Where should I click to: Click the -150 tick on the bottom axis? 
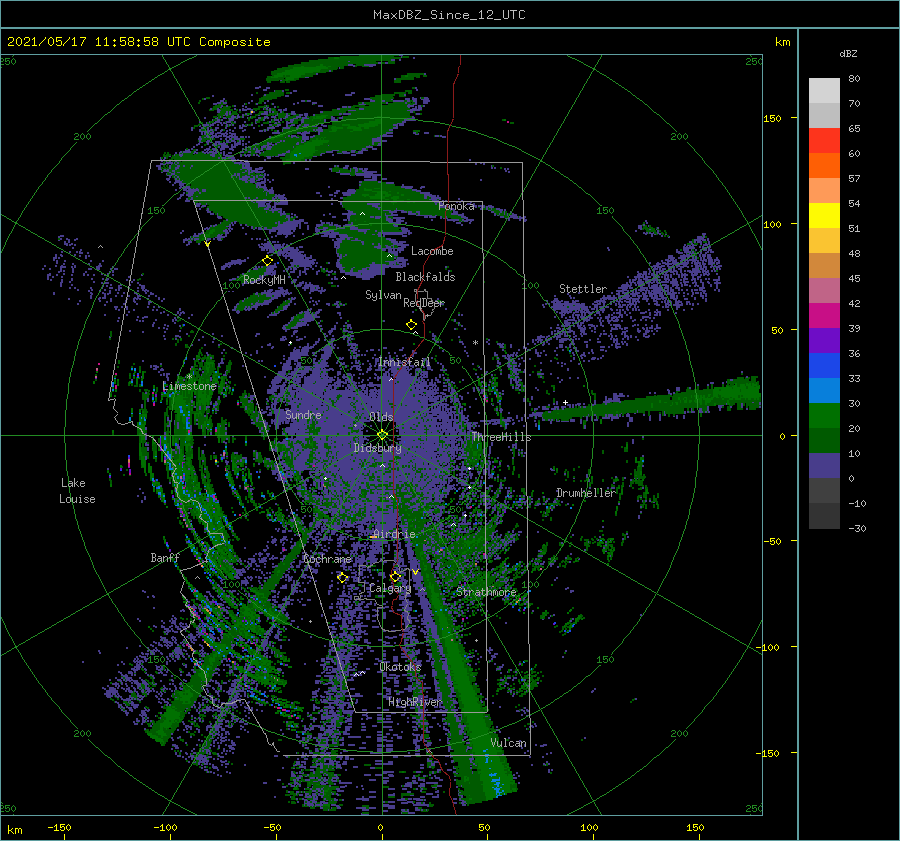(59, 827)
